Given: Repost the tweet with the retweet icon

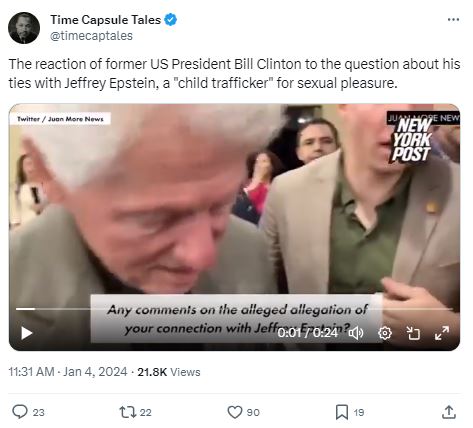Looking at the screenshot, I should 128,412.
